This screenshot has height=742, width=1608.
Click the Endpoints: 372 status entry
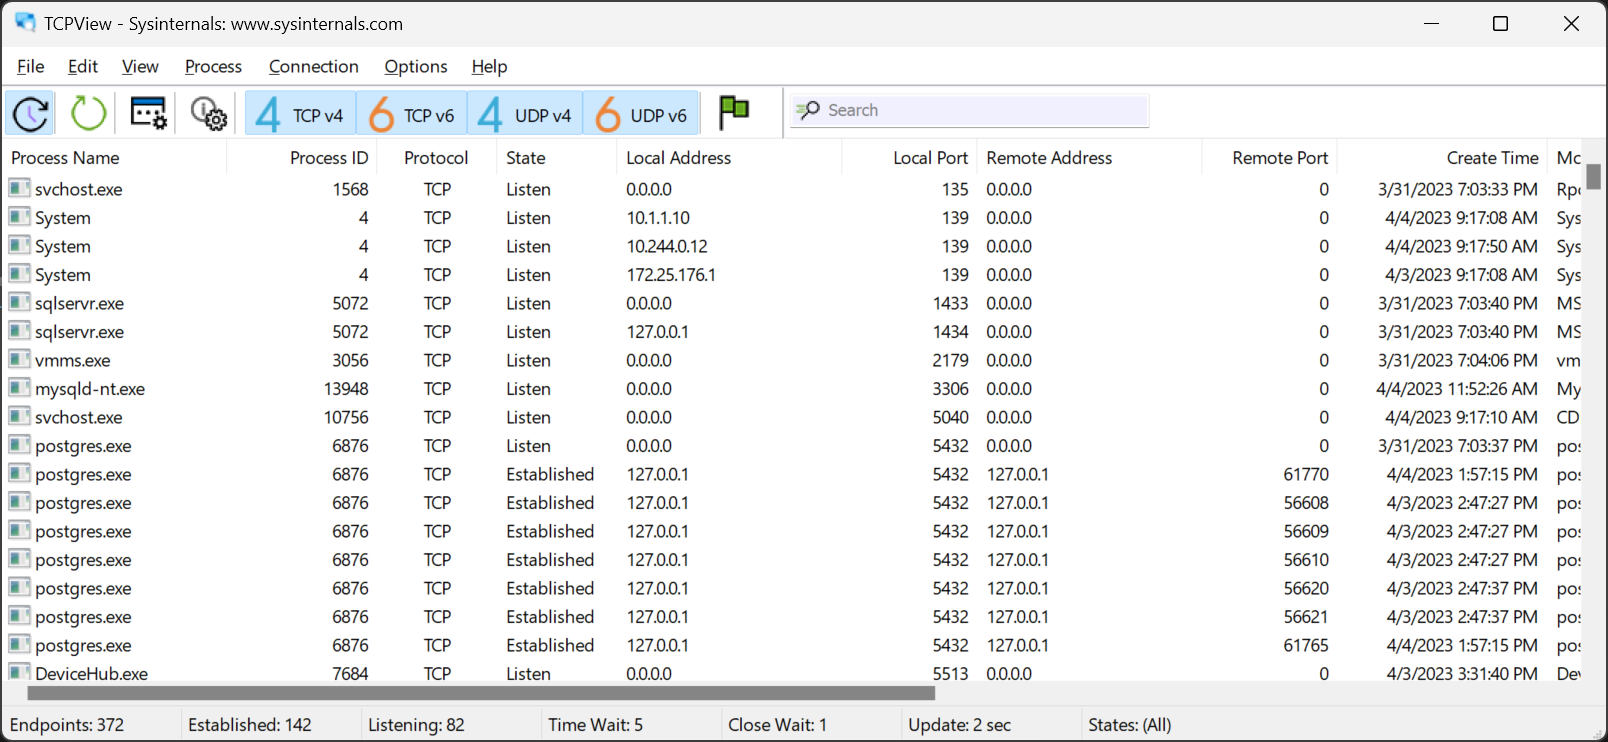point(67,725)
